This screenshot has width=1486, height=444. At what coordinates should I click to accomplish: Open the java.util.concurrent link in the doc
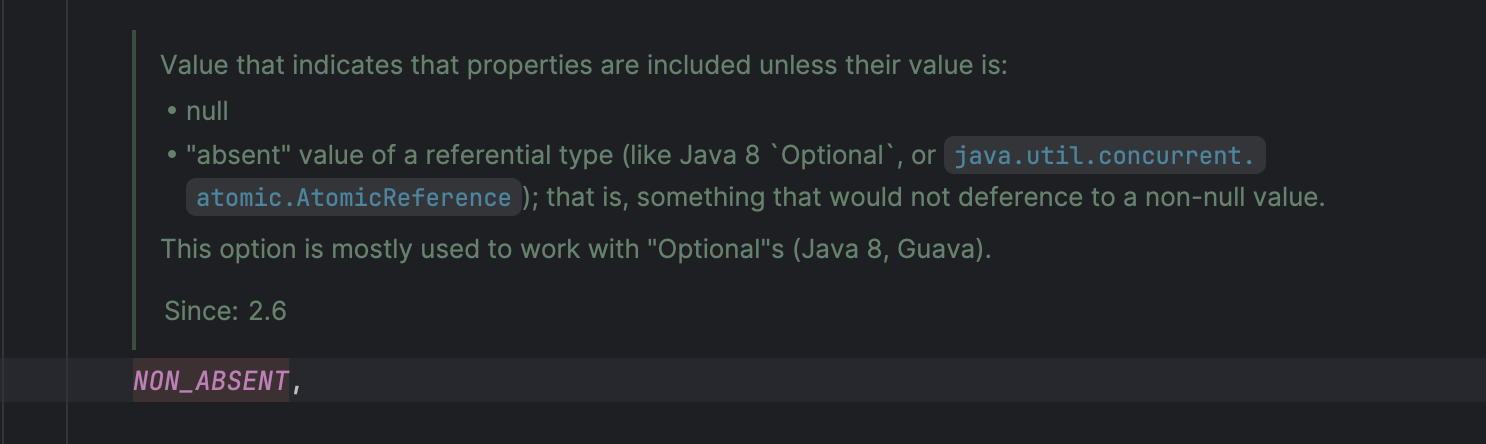(1104, 156)
